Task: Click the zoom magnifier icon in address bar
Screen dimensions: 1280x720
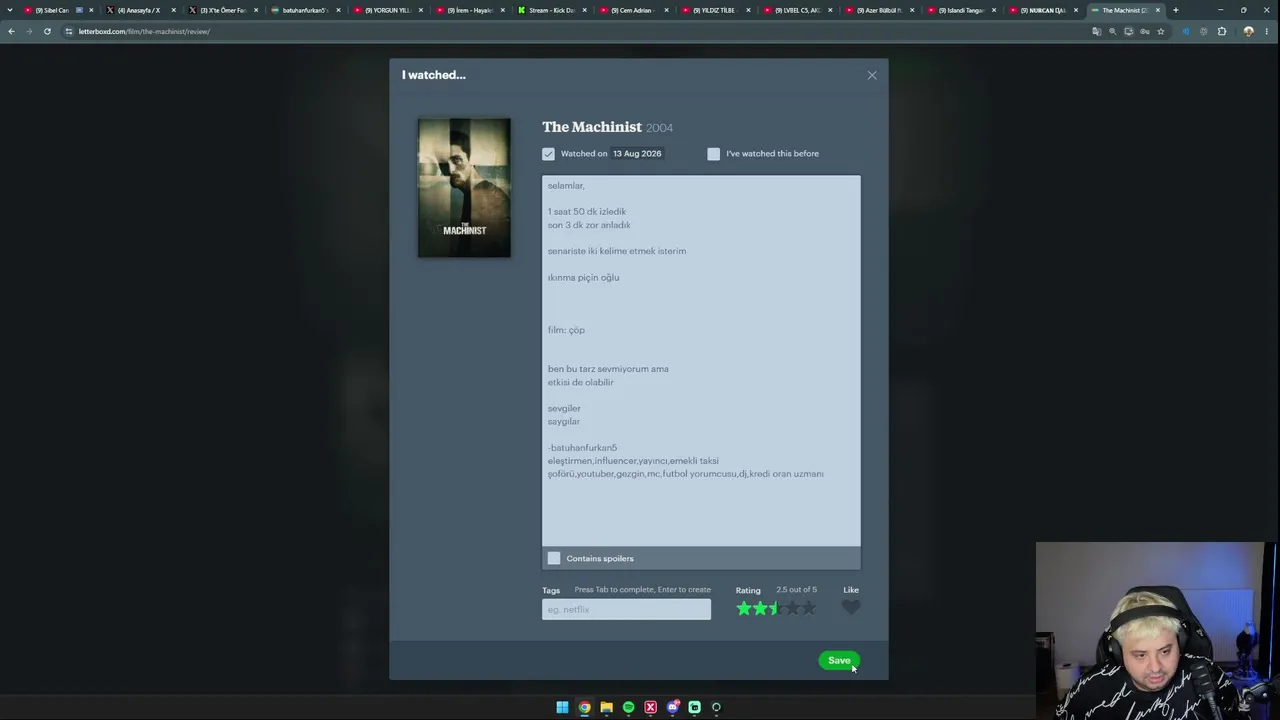Action: click(1112, 31)
